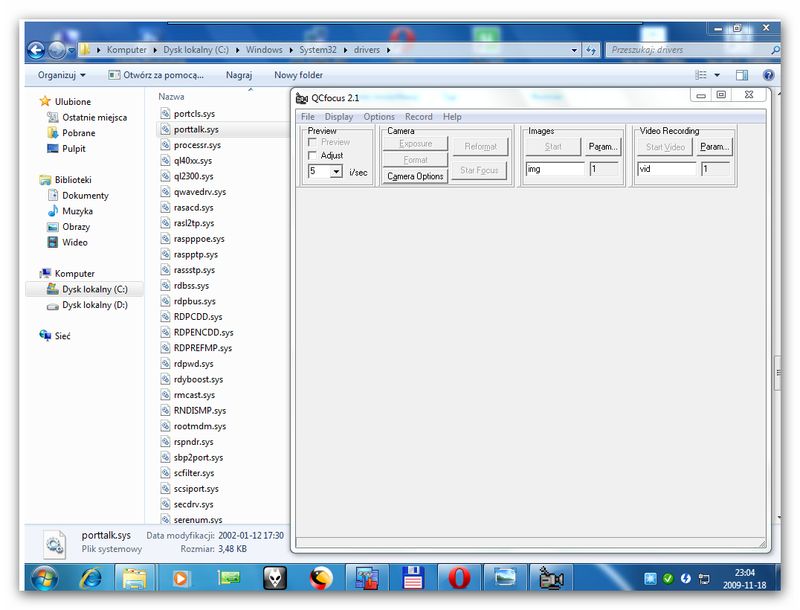Open the frames per second combo box
Screen dimensions: 800x610
(325, 171)
